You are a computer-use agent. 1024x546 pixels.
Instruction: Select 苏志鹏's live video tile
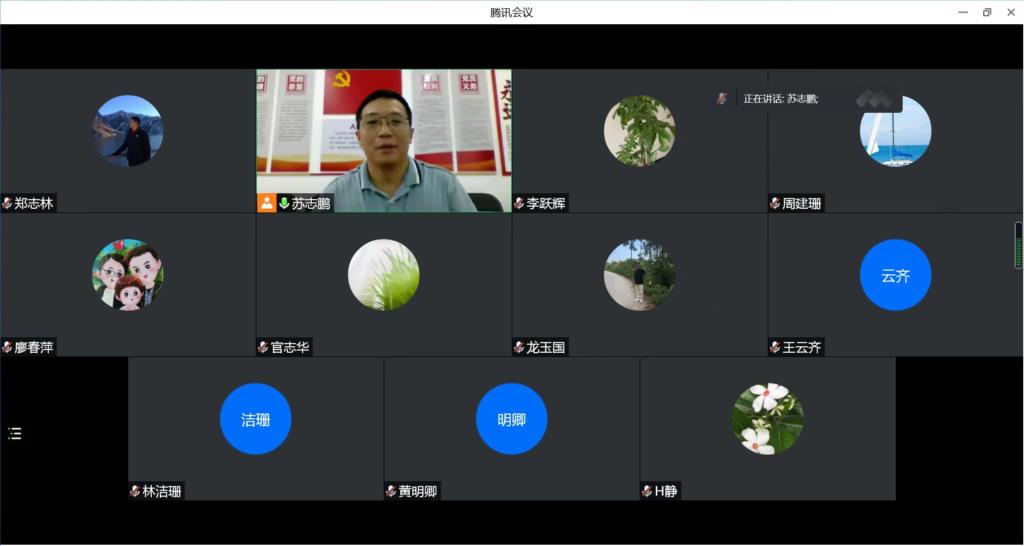point(384,135)
